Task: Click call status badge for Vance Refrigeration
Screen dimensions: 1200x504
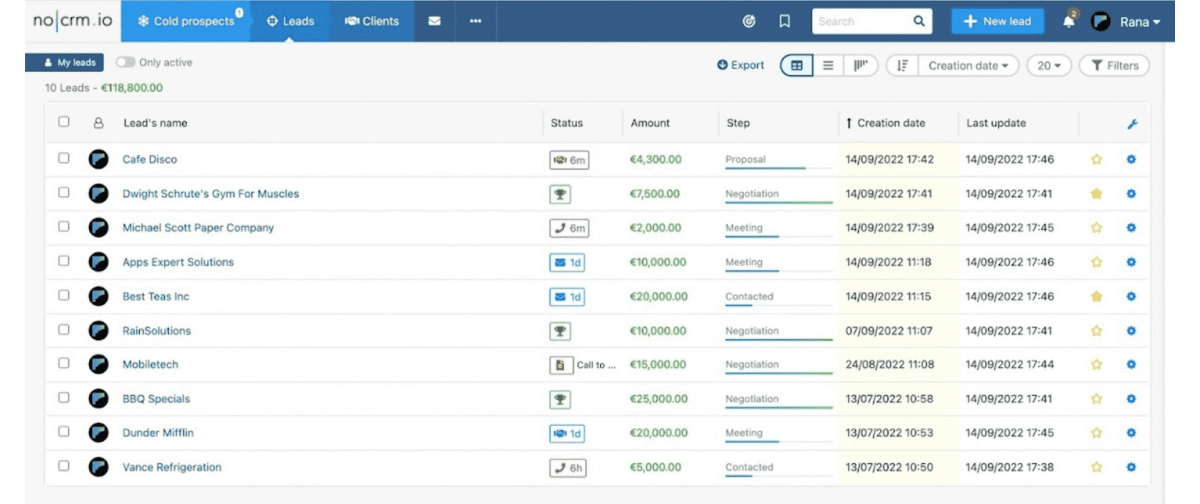Action: [x=569, y=467]
